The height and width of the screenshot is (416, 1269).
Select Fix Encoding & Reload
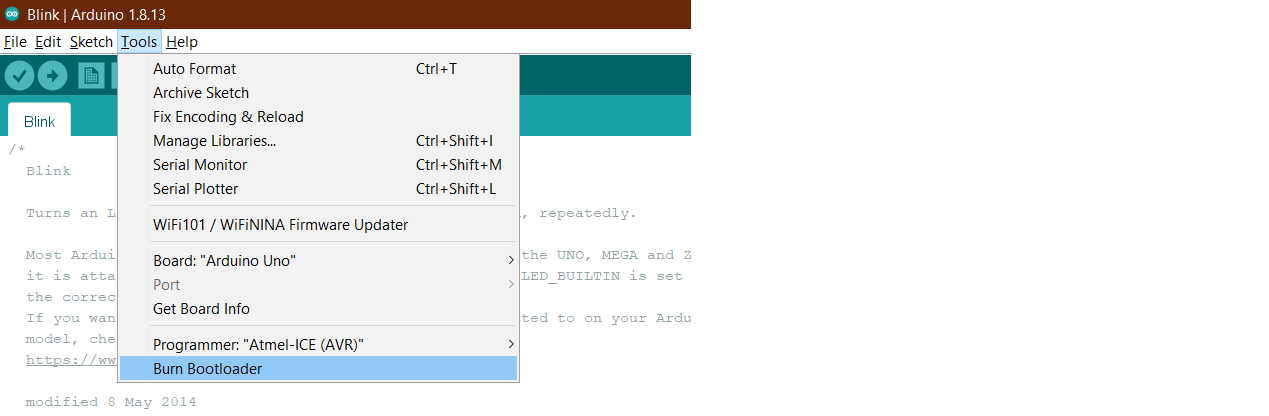click(318, 117)
